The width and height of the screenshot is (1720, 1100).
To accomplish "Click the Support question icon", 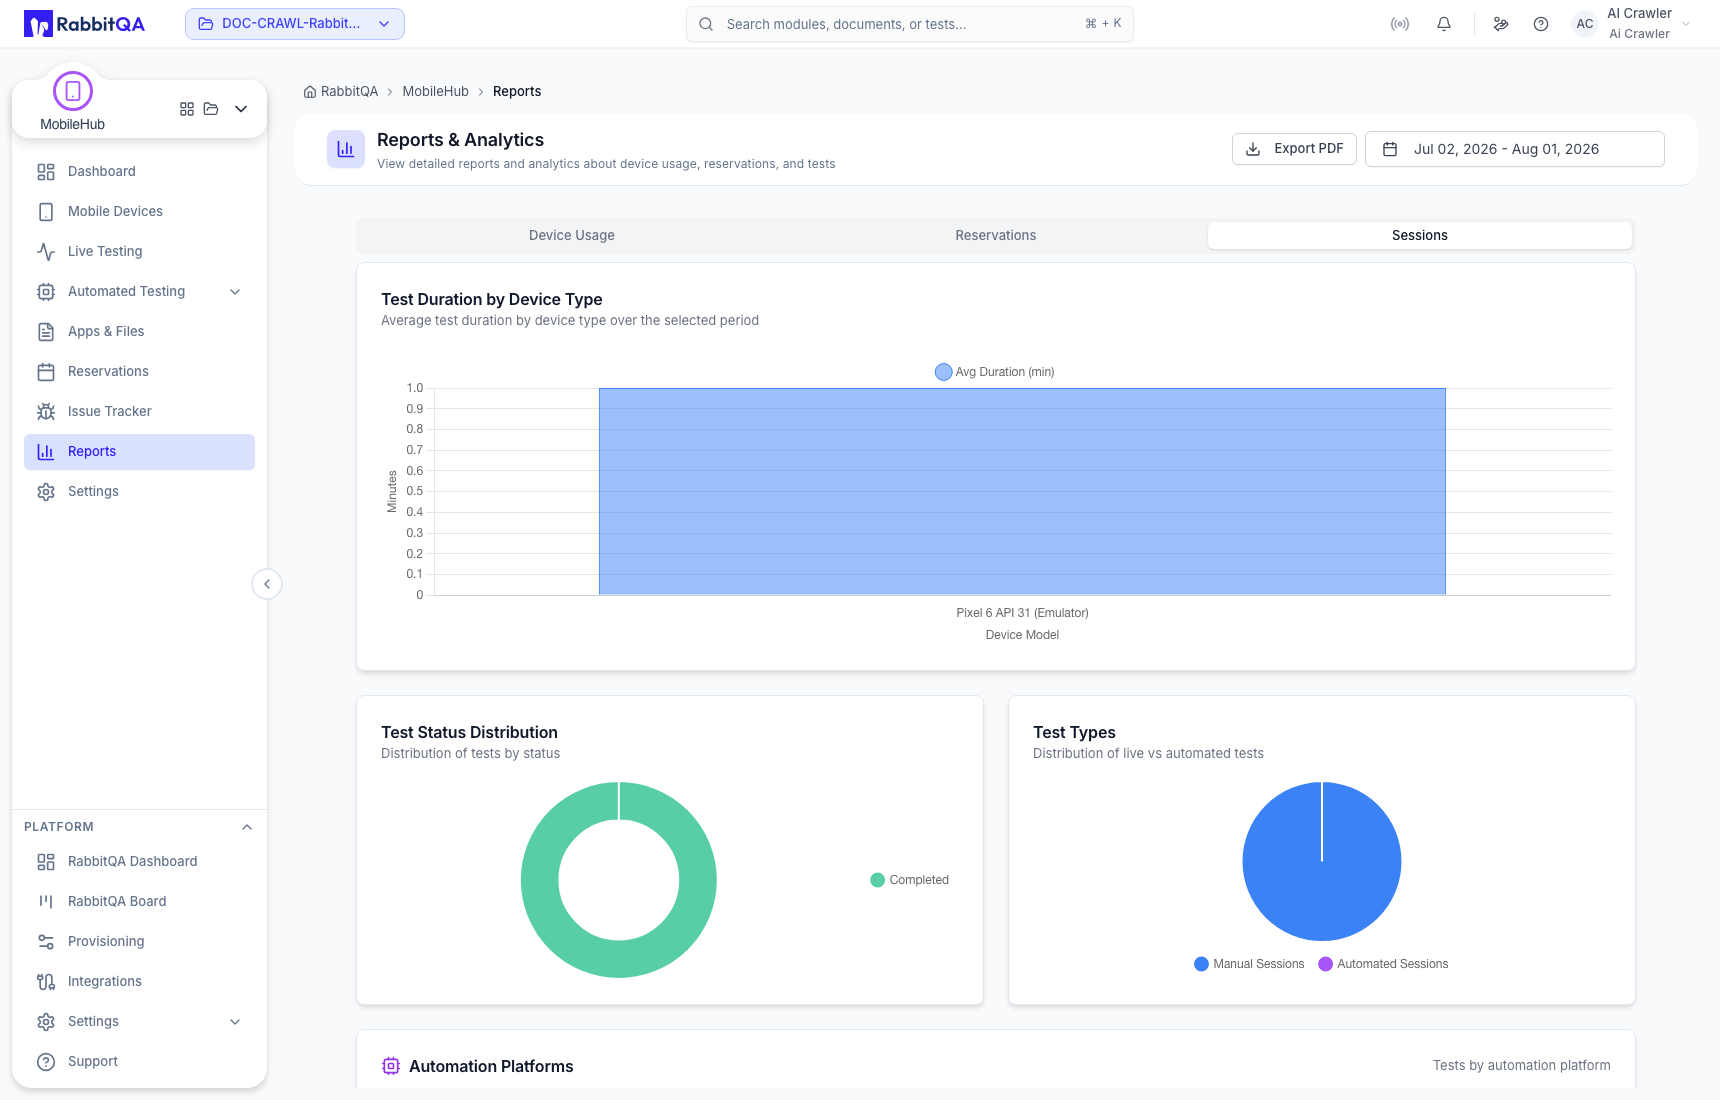I will point(46,1062).
